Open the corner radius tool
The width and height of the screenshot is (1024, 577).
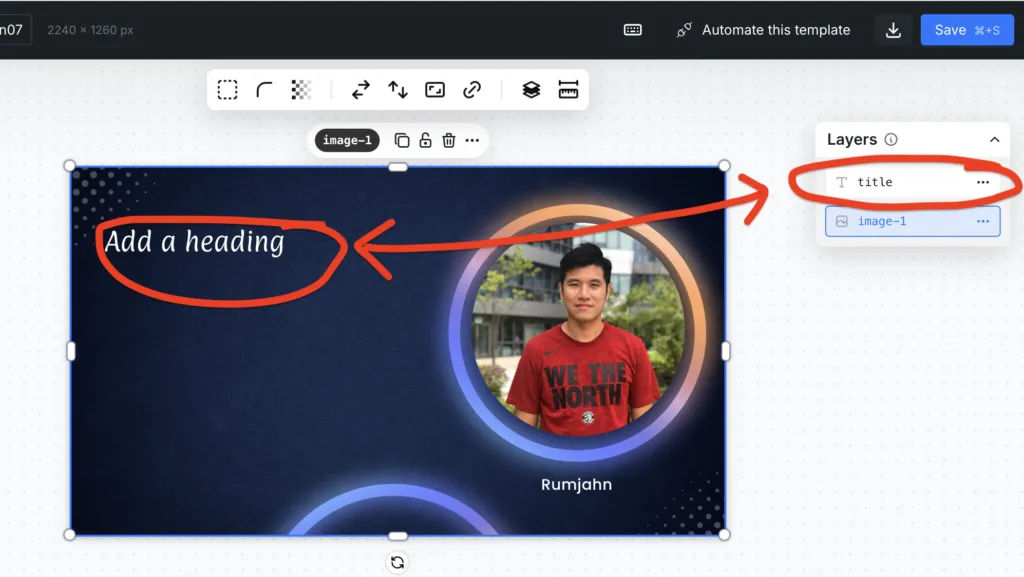click(264, 90)
